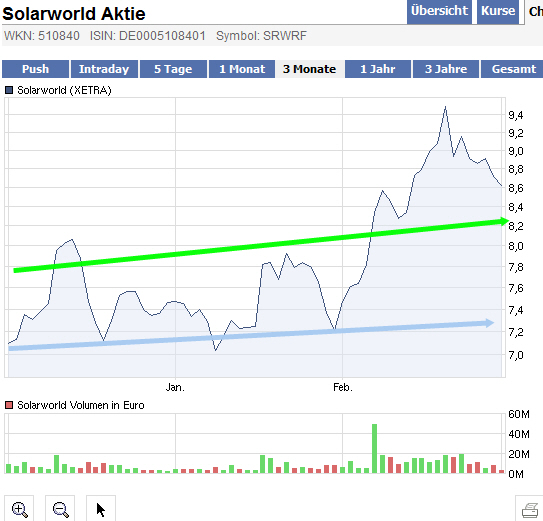543x521 pixels.
Task: Click the 8,2 price axis label
Action: point(516,226)
